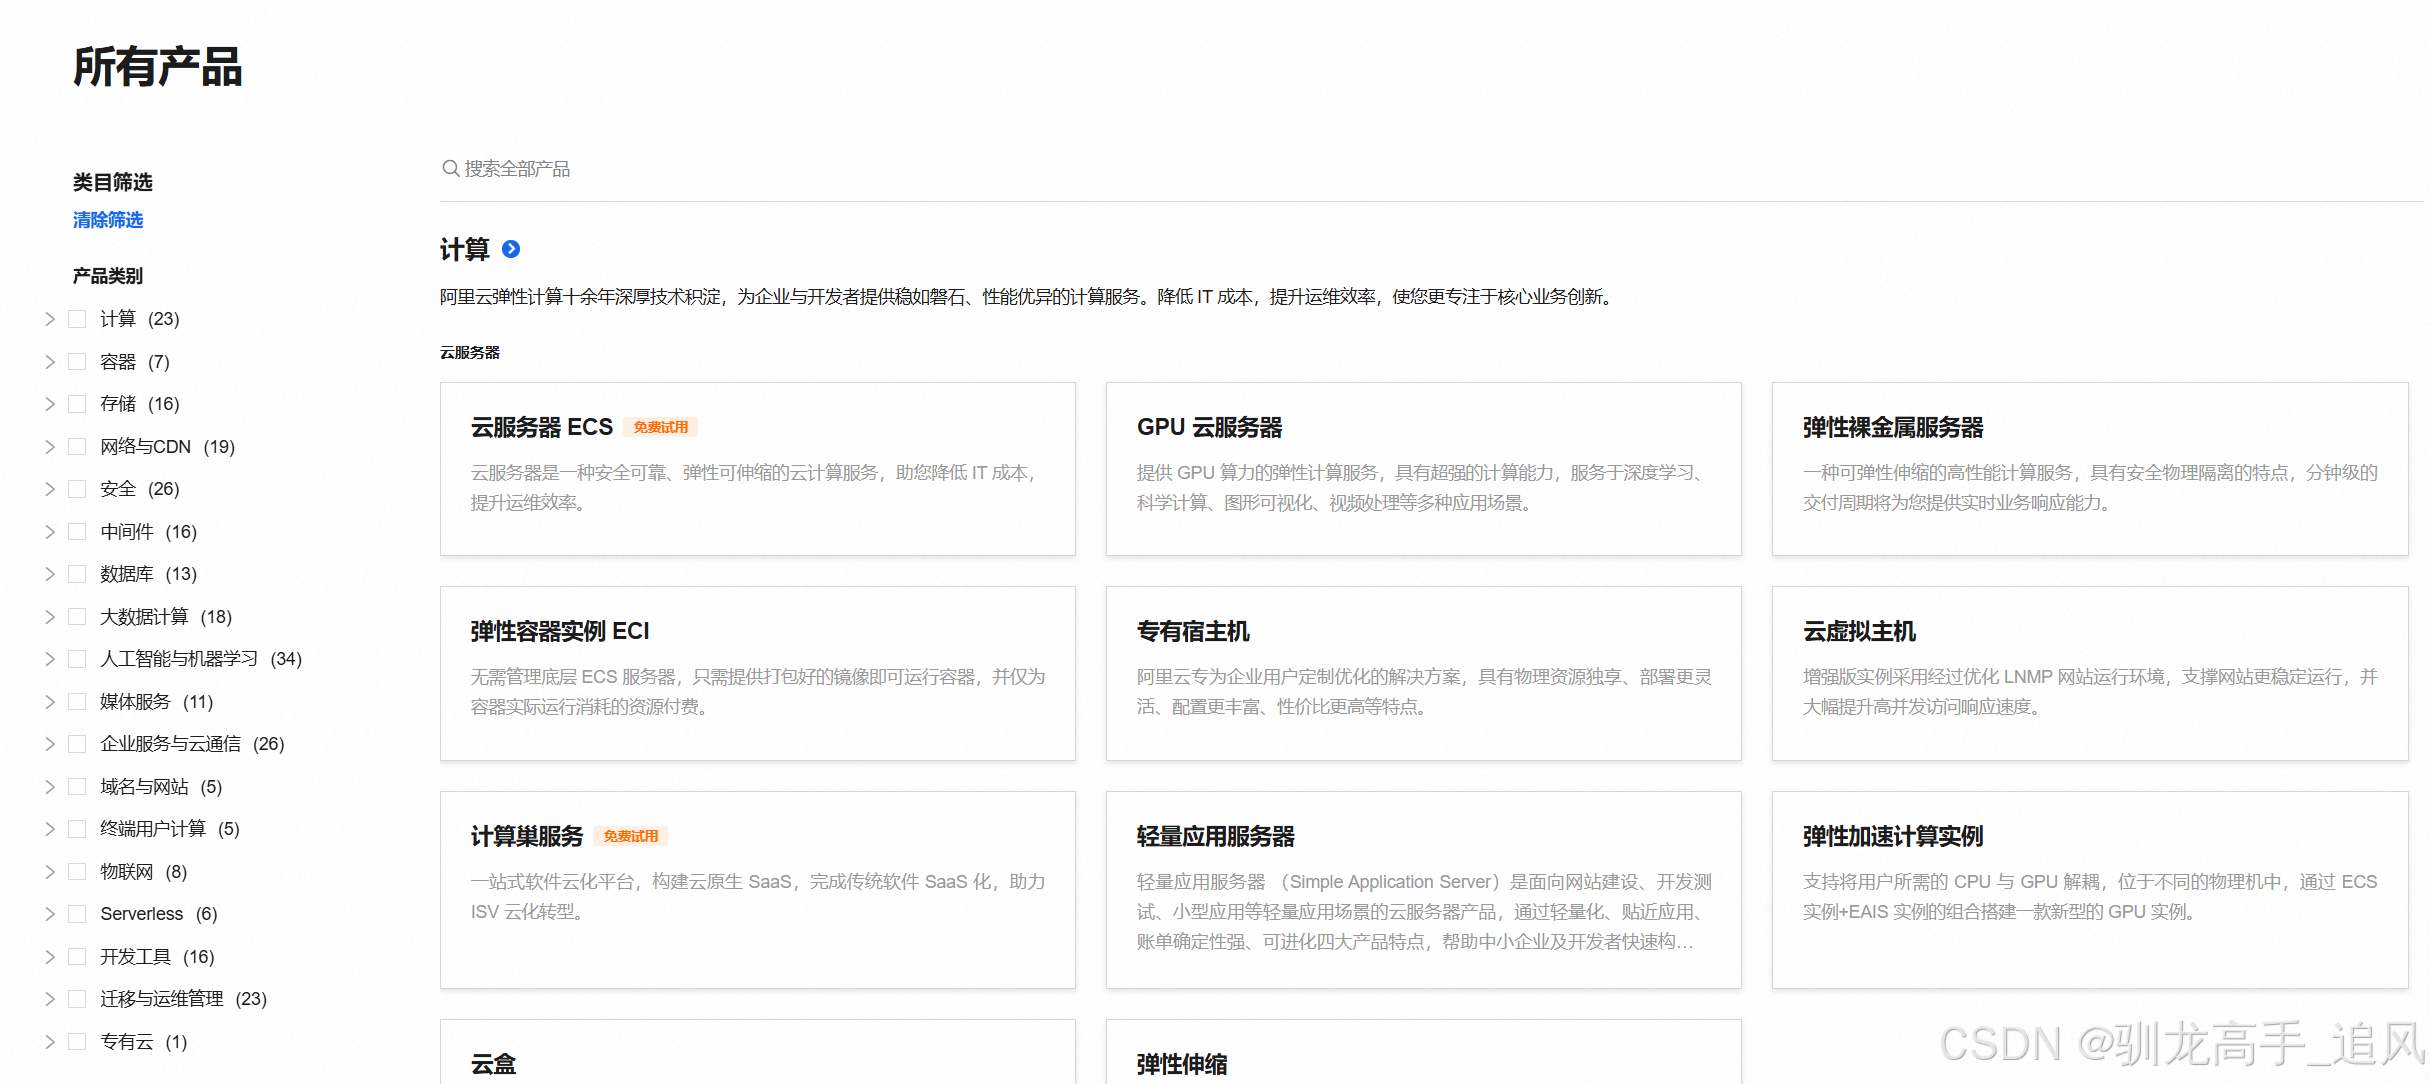The width and height of the screenshot is (2430, 1084).
Task: Open the 计算 category via blue arrow icon
Action: pos(511,250)
